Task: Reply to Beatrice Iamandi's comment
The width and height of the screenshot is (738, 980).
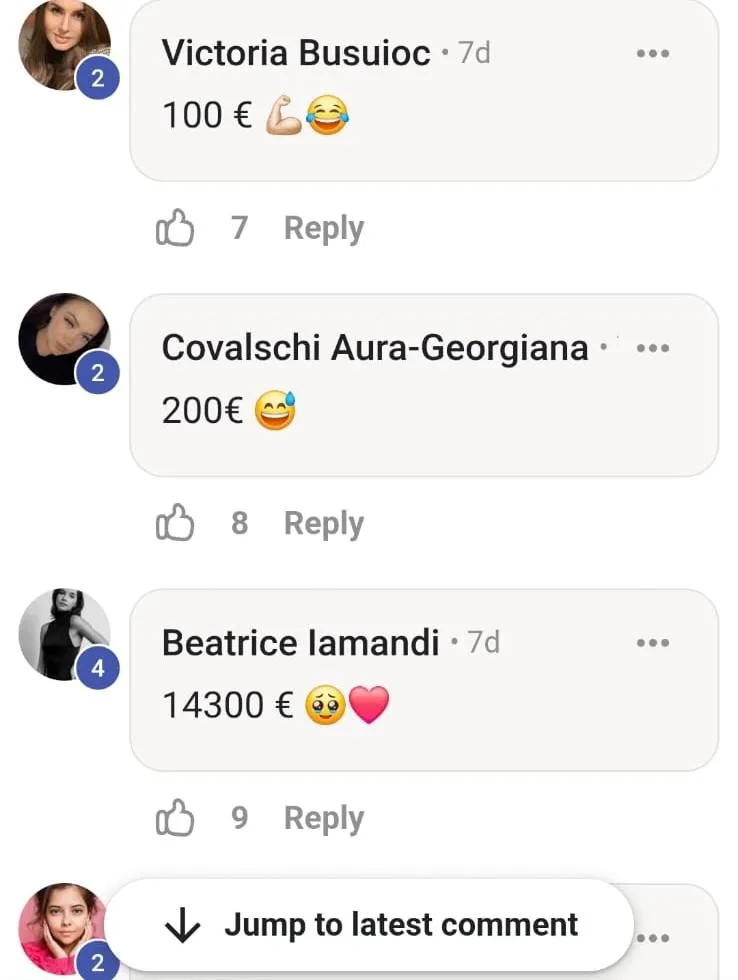Action: 323,818
